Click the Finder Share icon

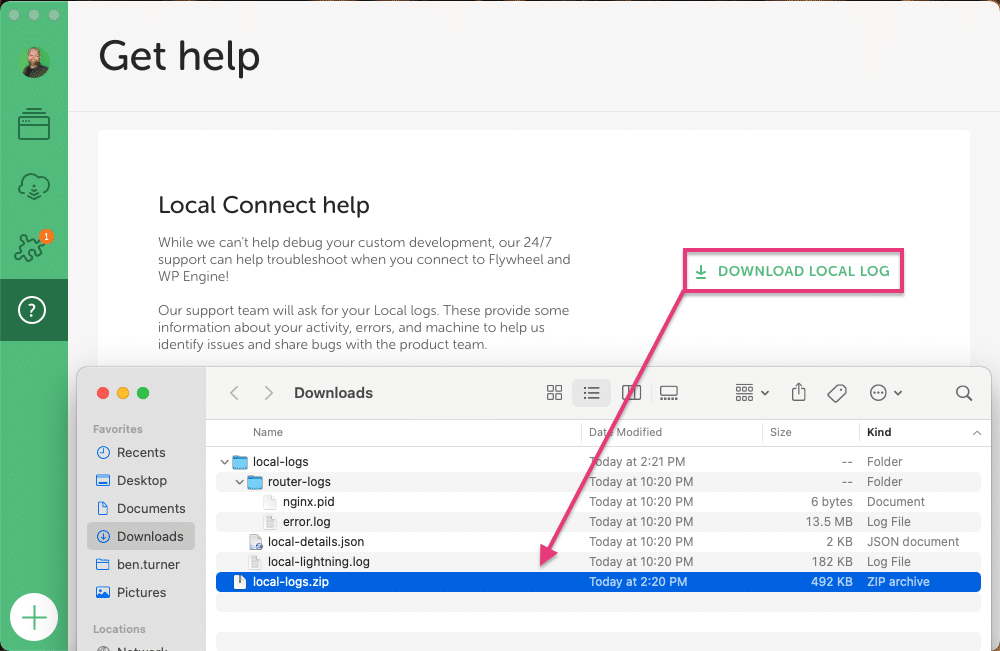(798, 392)
